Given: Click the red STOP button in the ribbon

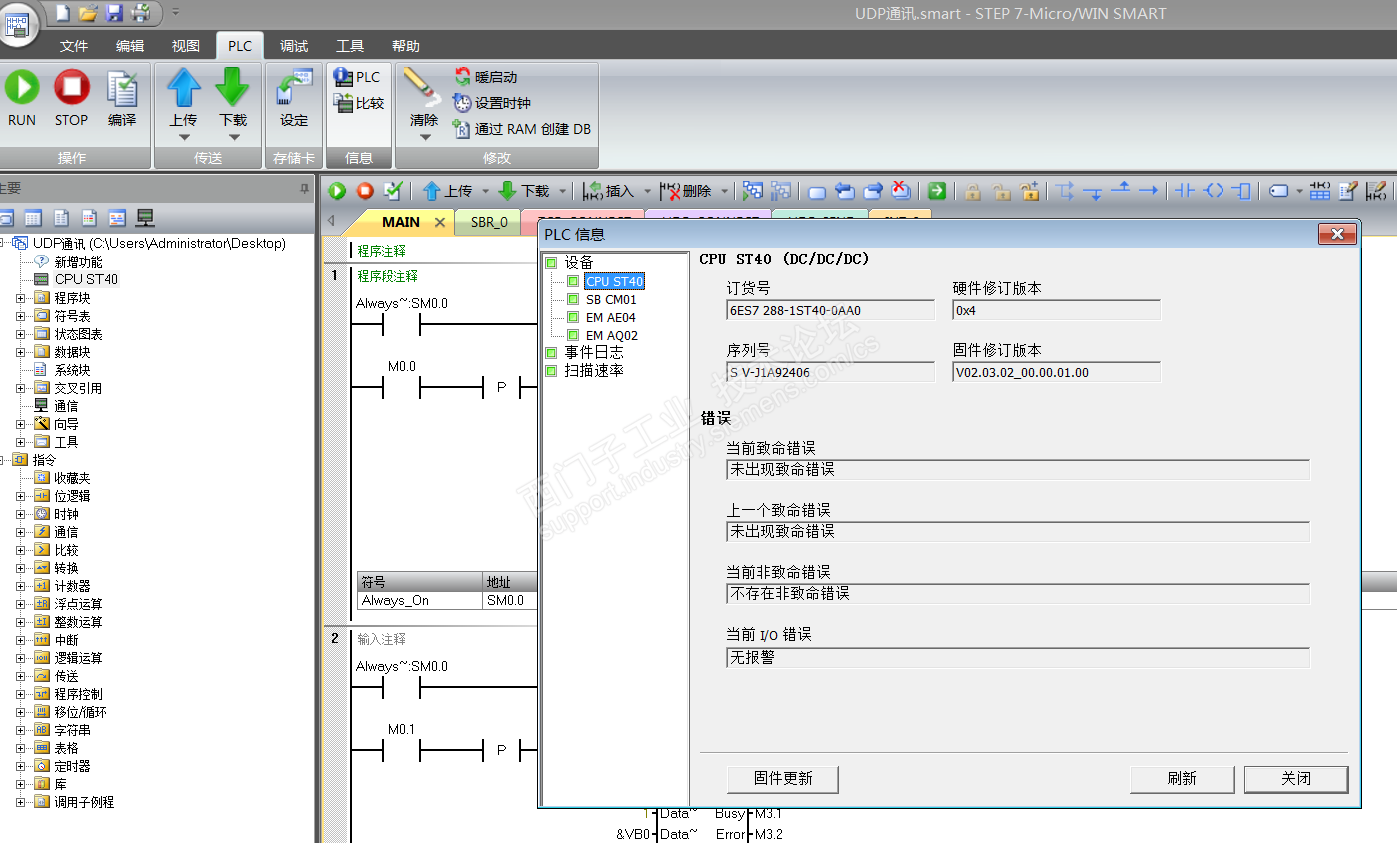Looking at the screenshot, I should 71,88.
